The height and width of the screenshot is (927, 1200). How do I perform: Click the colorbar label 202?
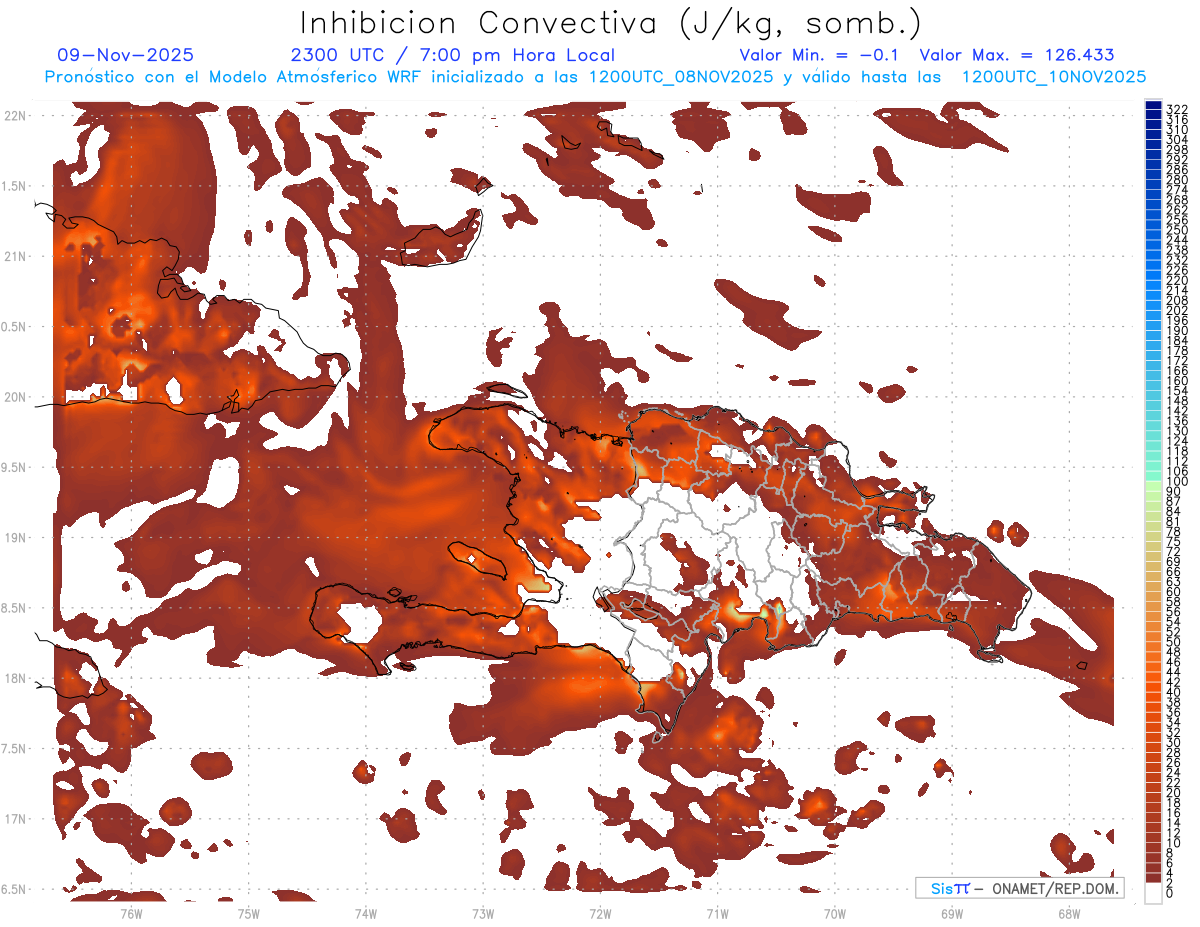click(1177, 310)
